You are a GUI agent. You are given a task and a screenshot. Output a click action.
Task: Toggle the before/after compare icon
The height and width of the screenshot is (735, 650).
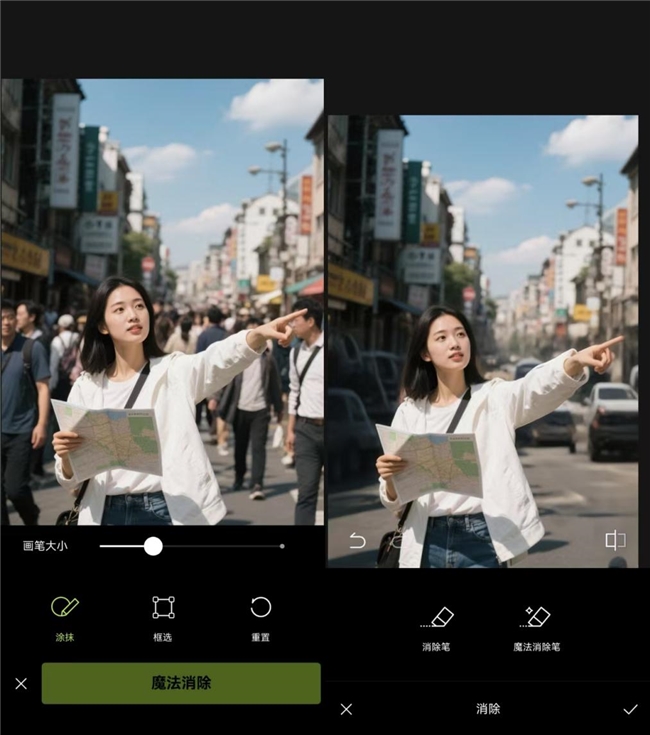click(615, 541)
